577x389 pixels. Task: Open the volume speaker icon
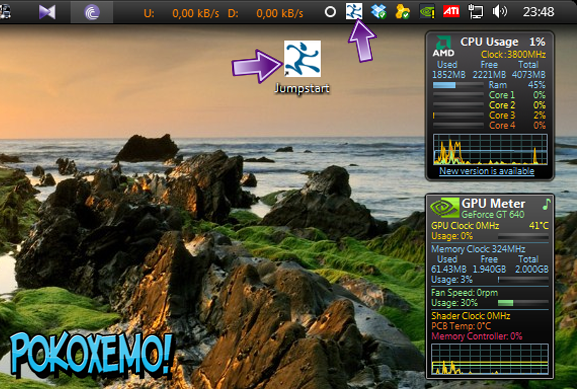(499, 12)
